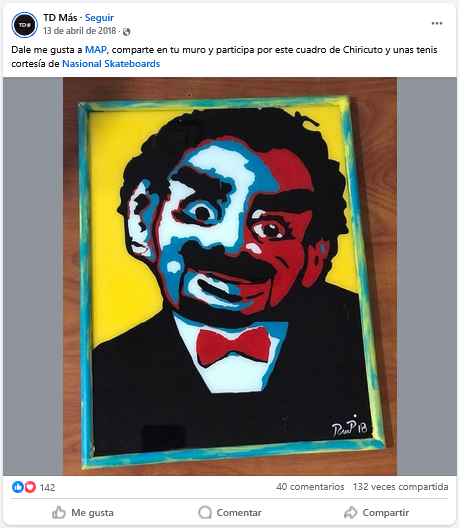
Task: Show the 142 reactions count
Action: click(47, 488)
